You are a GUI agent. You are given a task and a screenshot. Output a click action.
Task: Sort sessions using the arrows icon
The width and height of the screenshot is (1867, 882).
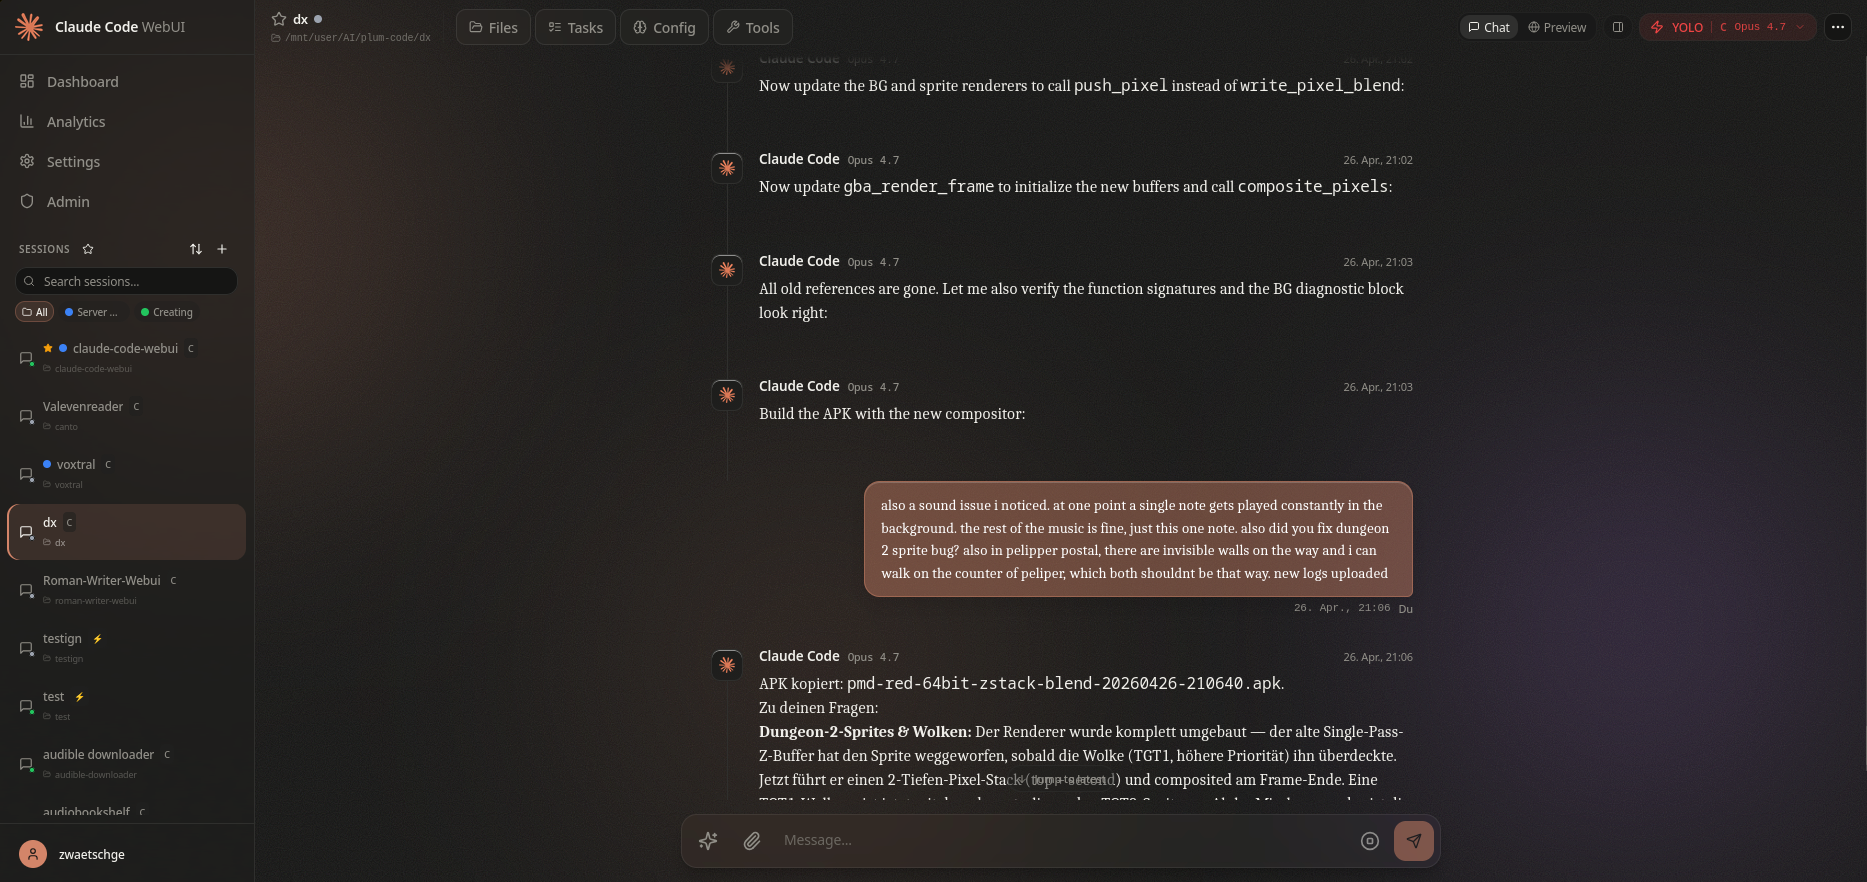(x=196, y=249)
